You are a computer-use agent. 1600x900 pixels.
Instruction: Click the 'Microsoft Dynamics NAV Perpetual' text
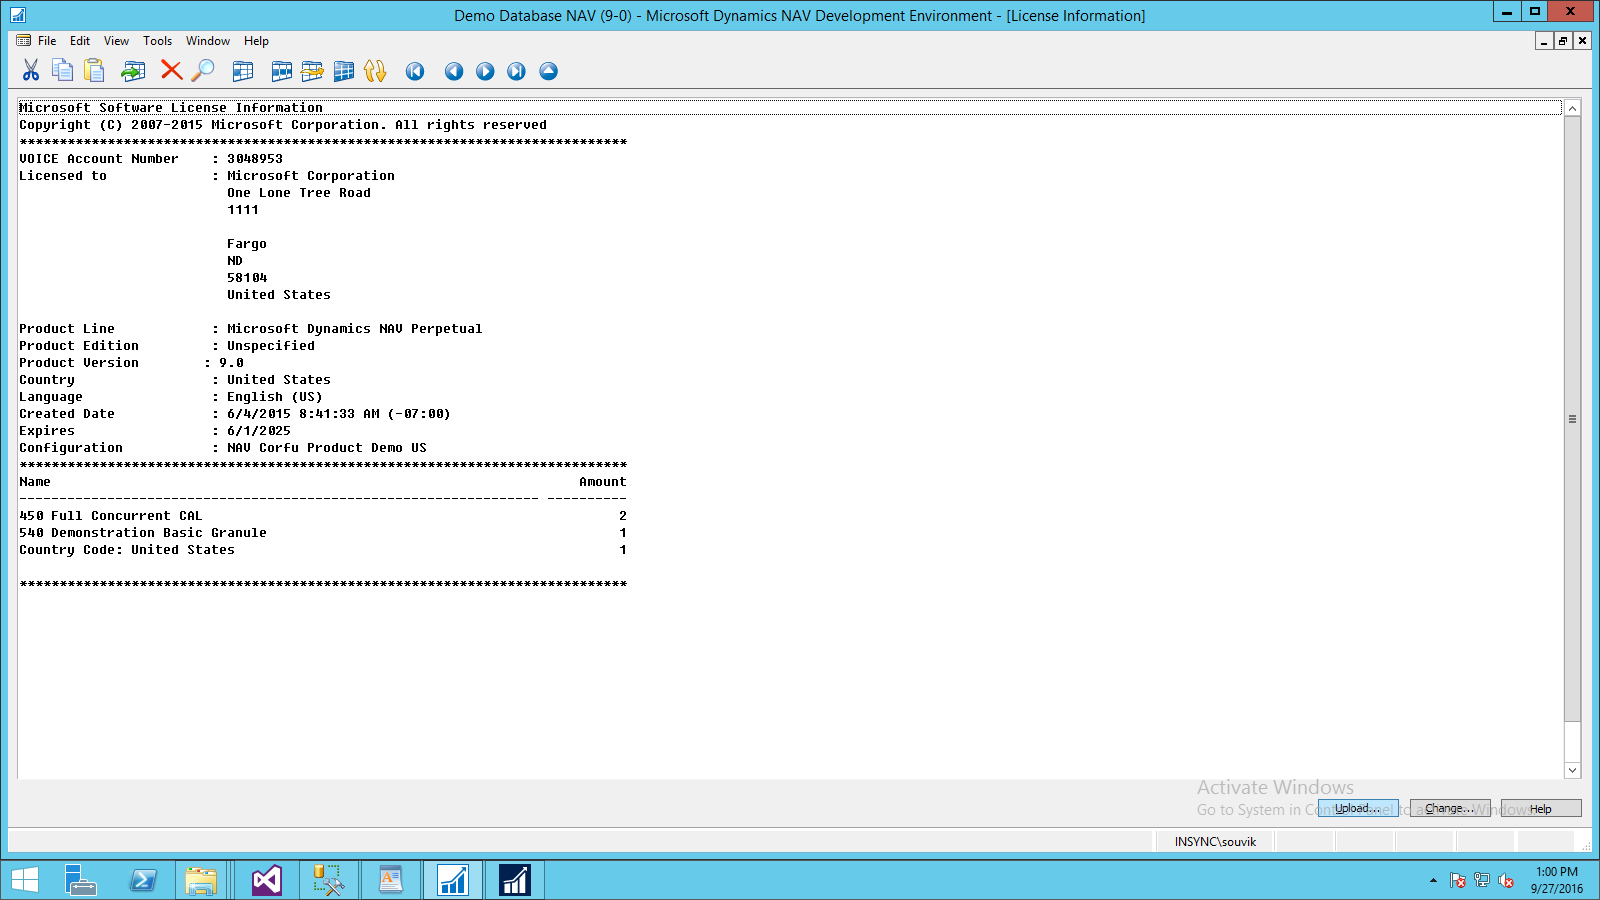coord(354,328)
